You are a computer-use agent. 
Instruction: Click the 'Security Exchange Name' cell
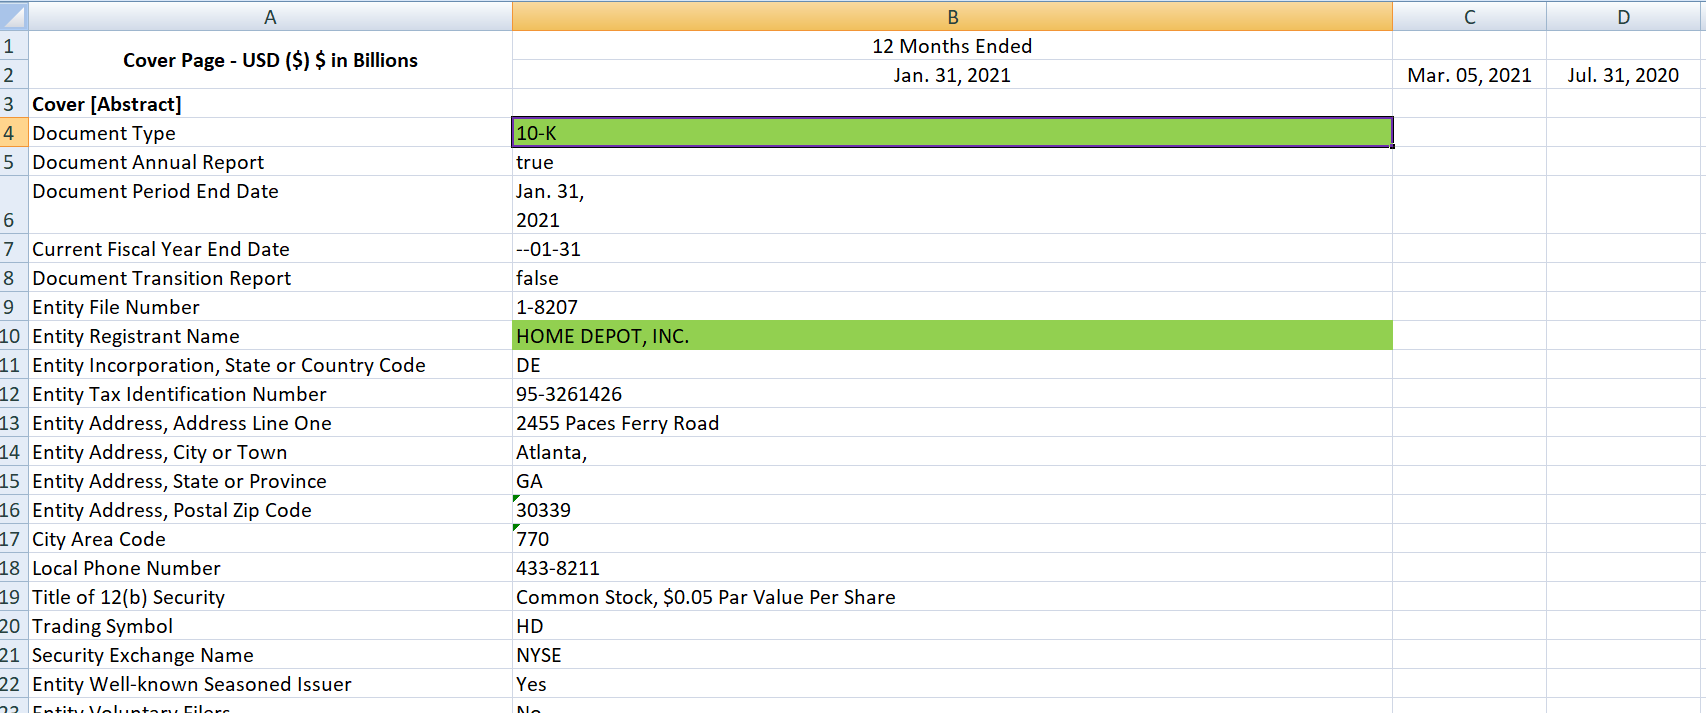pyautogui.click(x=270, y=655)
